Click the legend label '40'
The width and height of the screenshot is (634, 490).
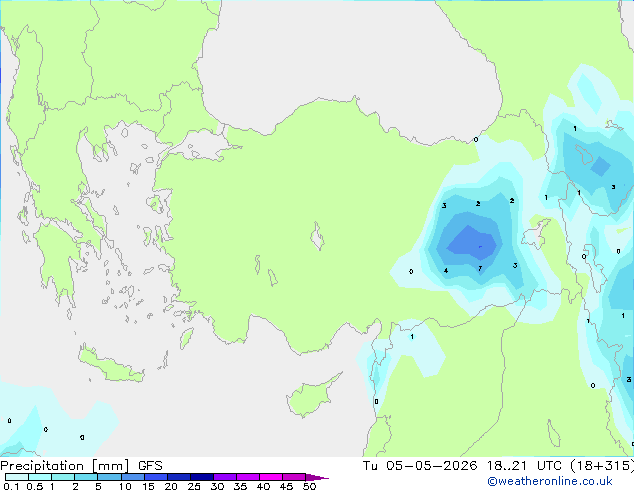point(263,486)
